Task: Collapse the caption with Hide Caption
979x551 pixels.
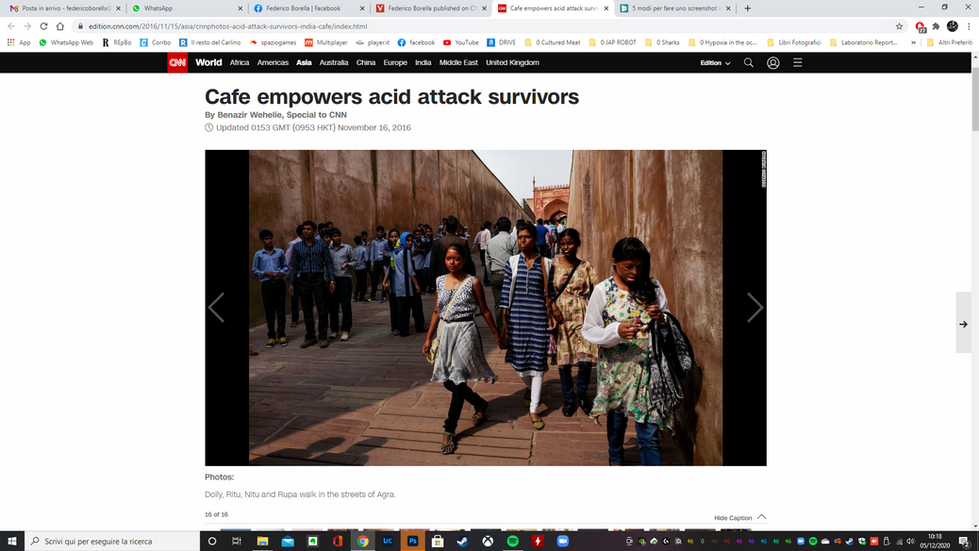Action: click(x=740, y=517)
